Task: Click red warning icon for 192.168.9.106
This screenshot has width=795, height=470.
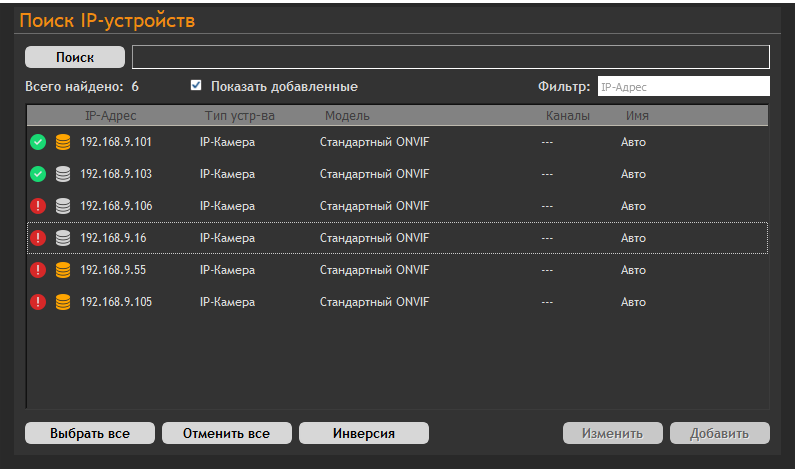Action: point(38,206)
